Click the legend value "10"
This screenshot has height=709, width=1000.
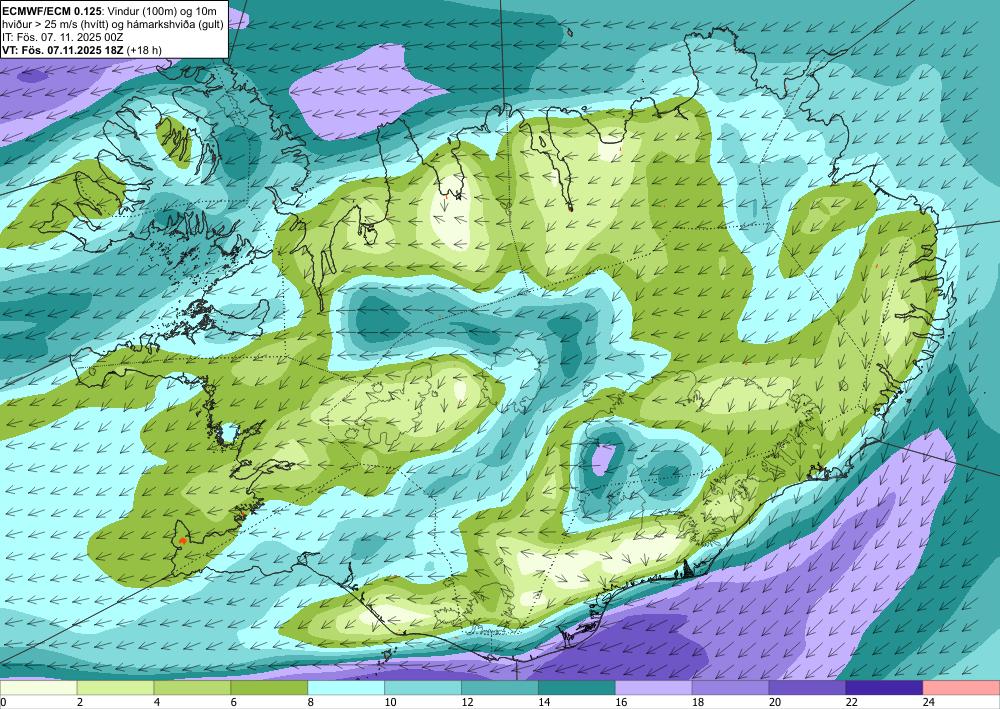390,703
